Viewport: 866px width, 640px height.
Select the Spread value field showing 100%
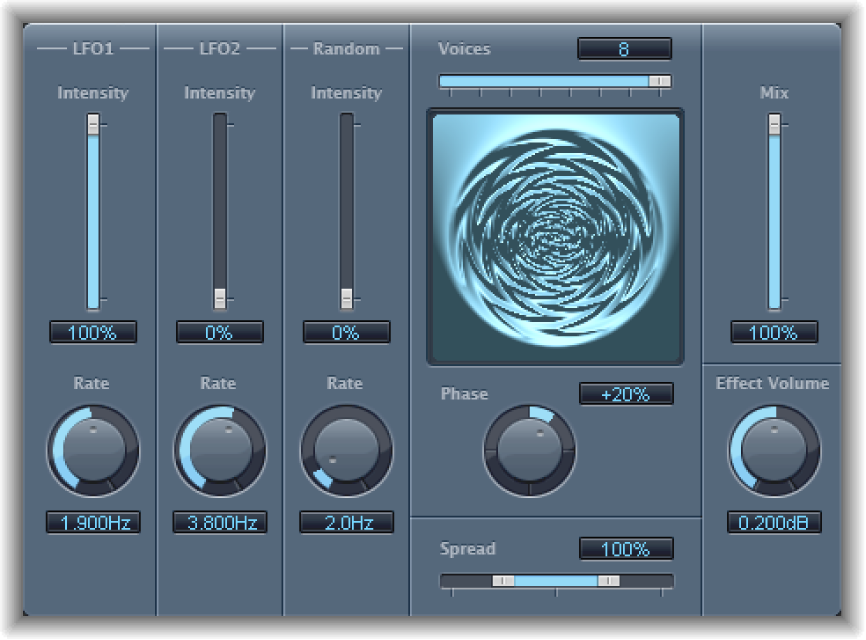point(627,549)
